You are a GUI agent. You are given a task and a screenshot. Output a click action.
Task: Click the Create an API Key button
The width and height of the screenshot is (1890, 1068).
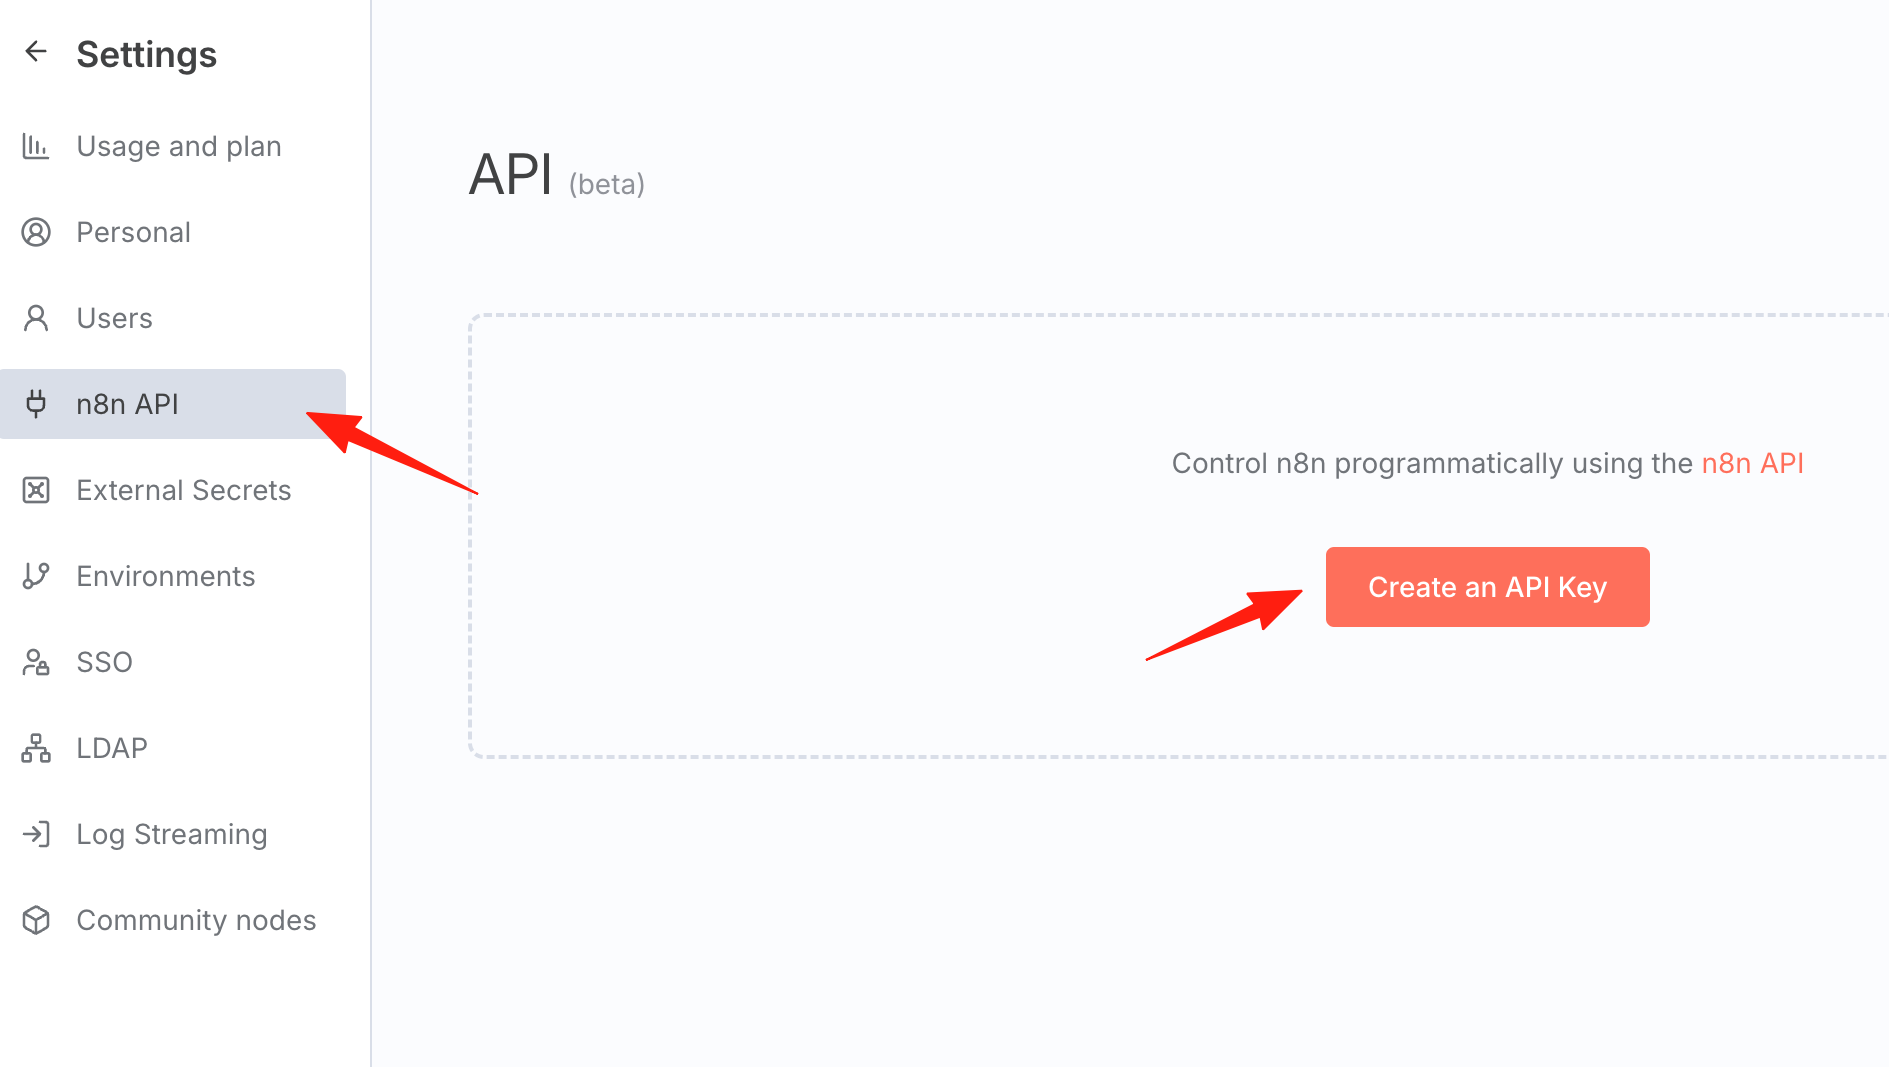tap(1487, 587)
